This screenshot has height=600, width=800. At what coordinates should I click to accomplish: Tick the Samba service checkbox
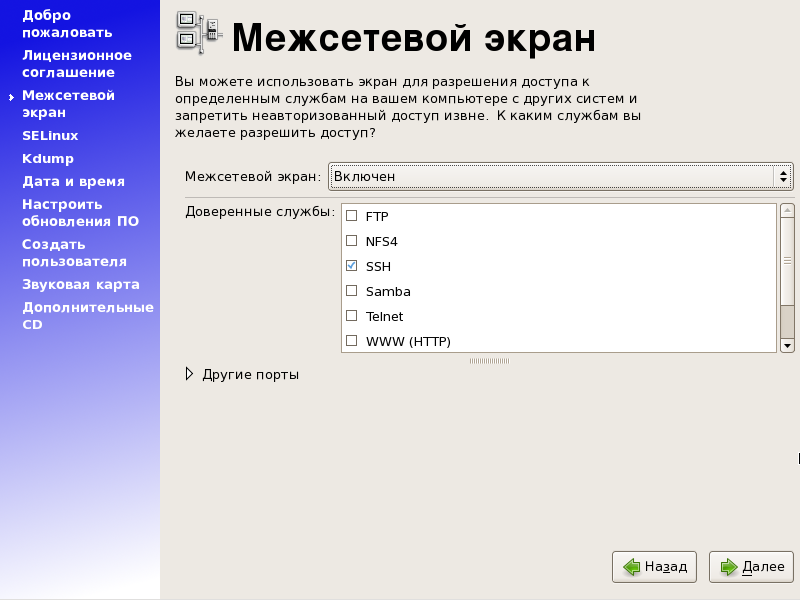click(x=351, y=291)
